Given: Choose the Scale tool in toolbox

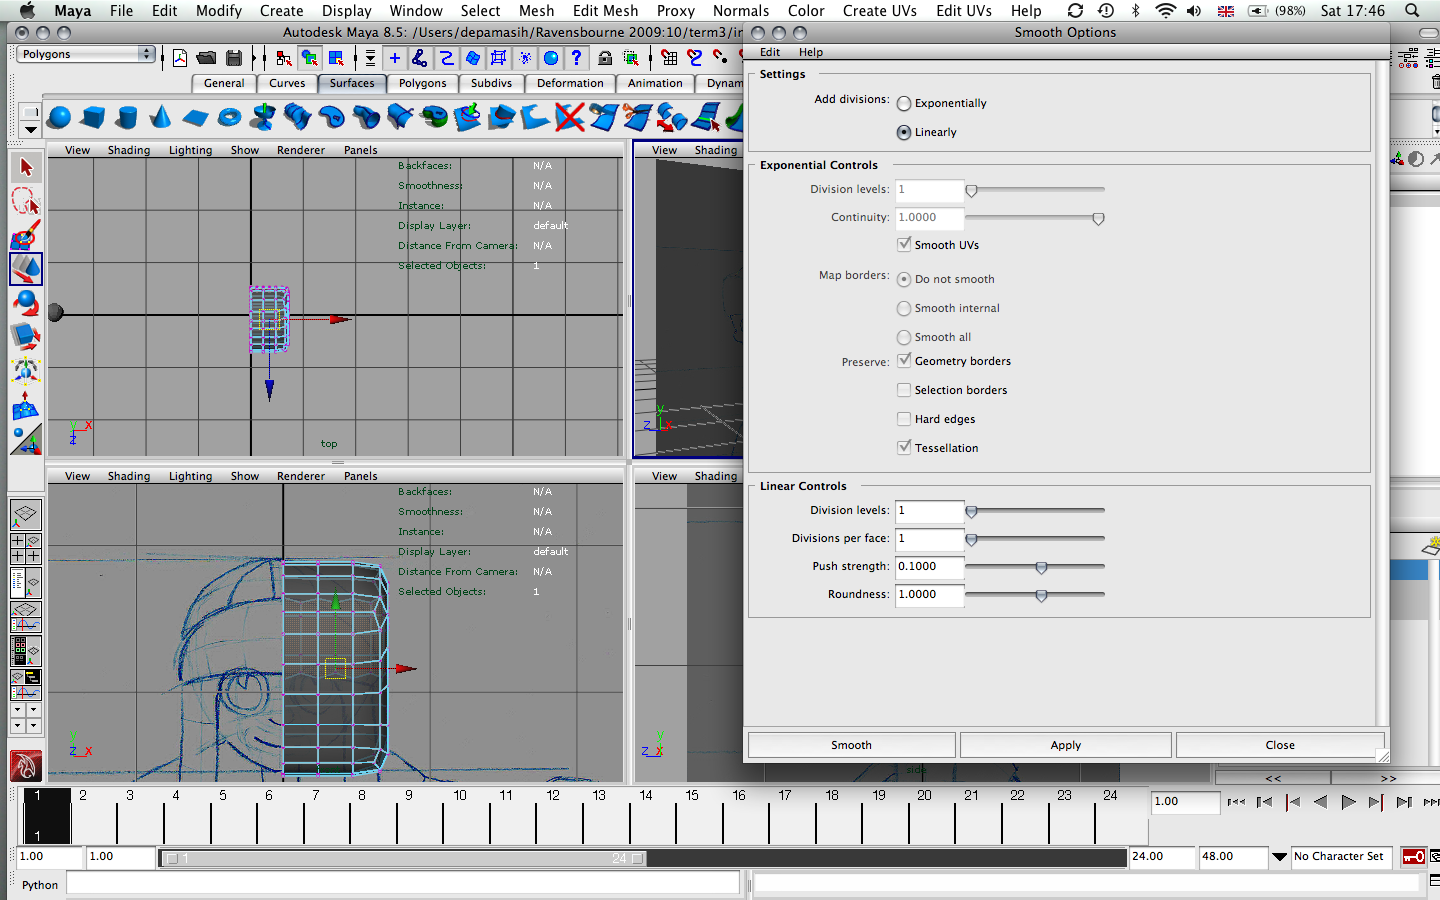Looking at the screenshot, I should click(26, 337).
